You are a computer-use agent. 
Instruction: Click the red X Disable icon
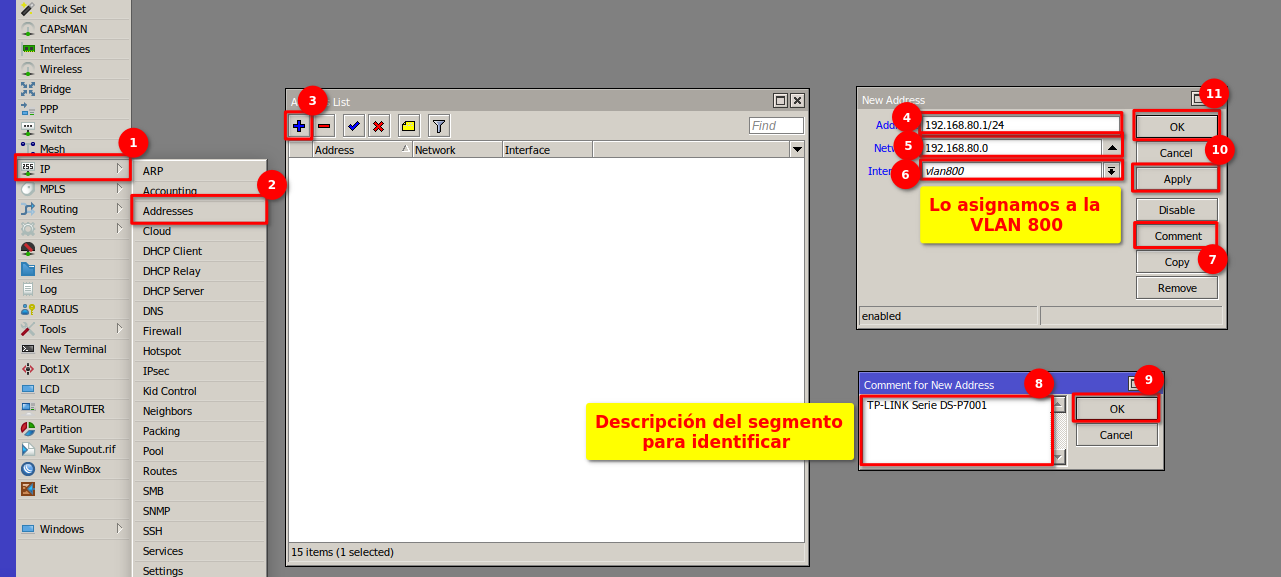click(379, 126)
